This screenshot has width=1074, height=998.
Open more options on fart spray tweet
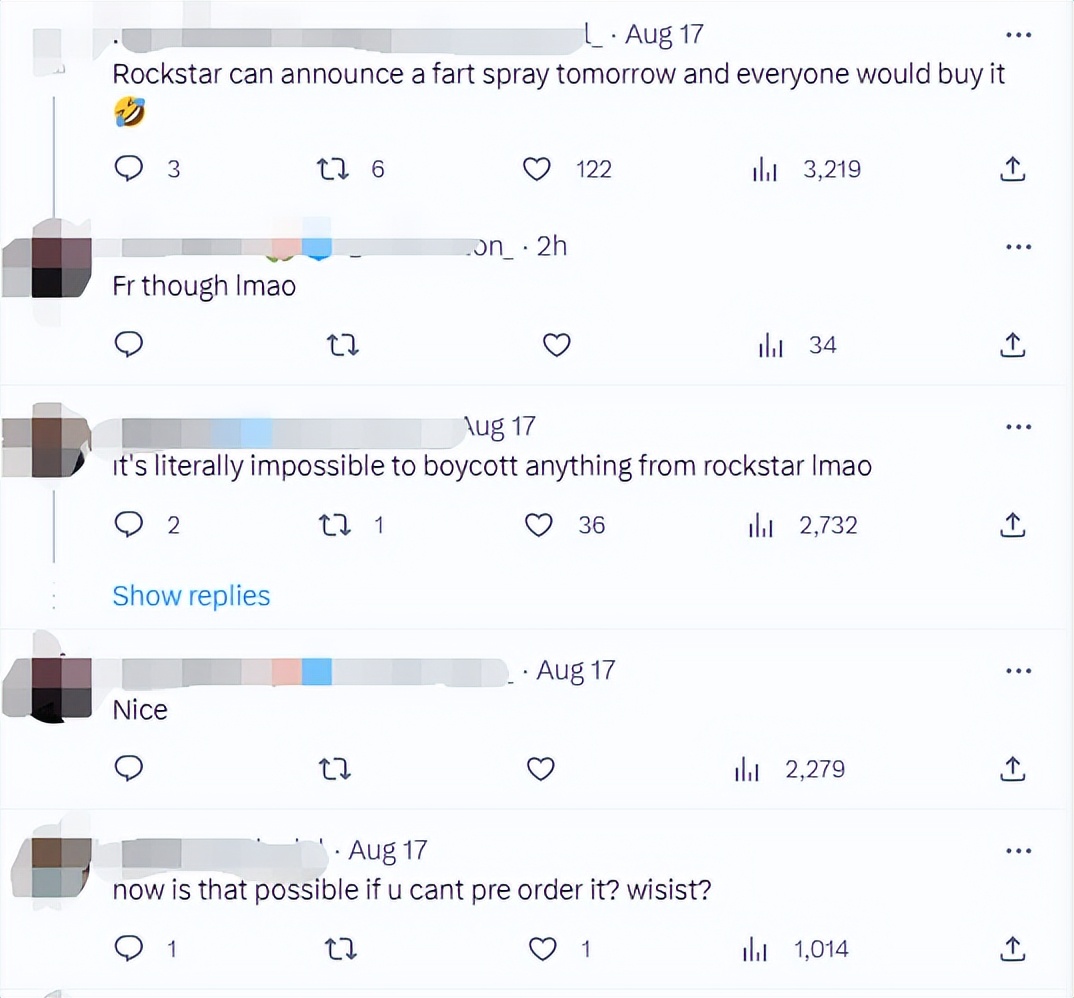[x=1018, y=36]
